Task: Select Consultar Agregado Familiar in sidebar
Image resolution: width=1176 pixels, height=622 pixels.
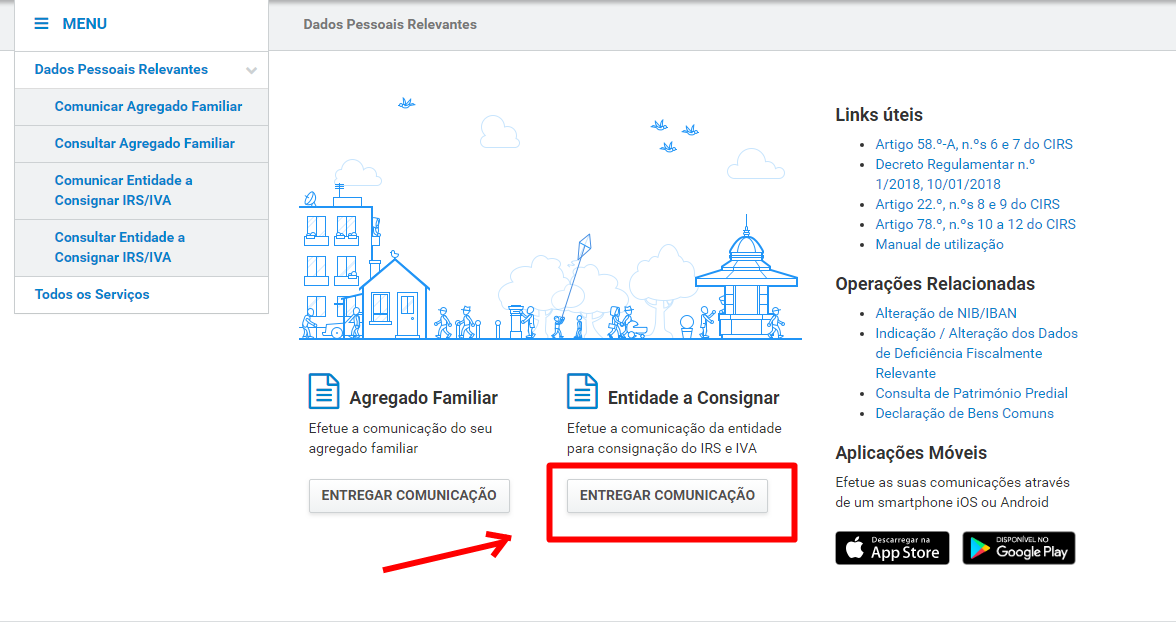Action: 144,144
